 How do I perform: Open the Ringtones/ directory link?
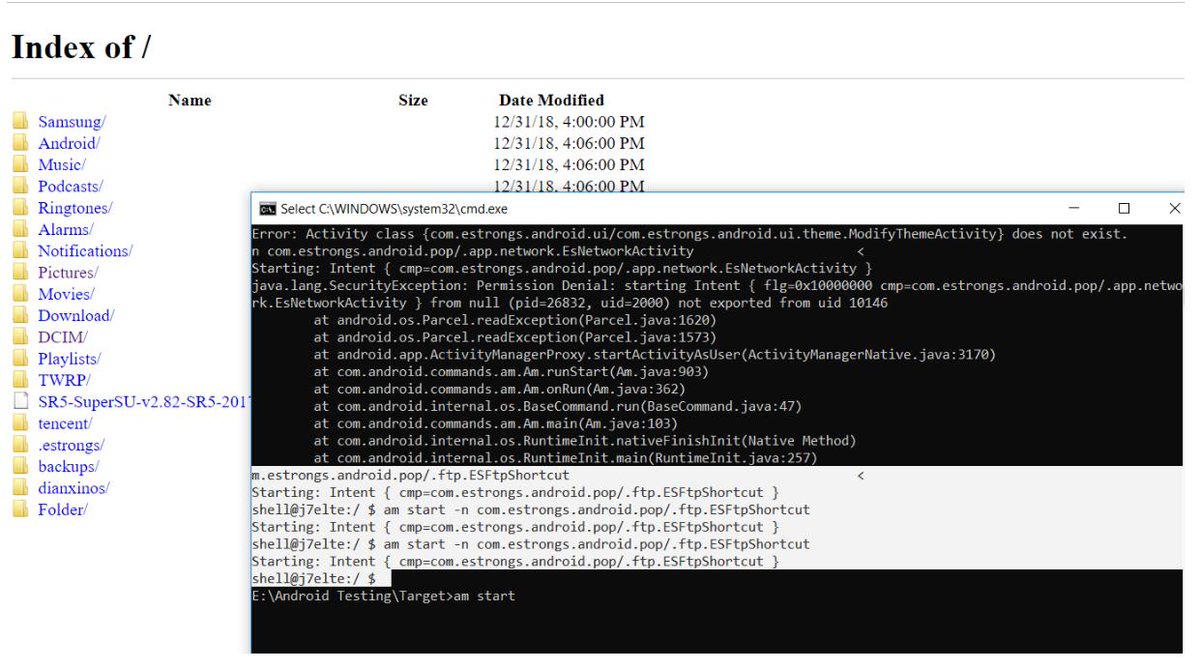coord(75,208)
